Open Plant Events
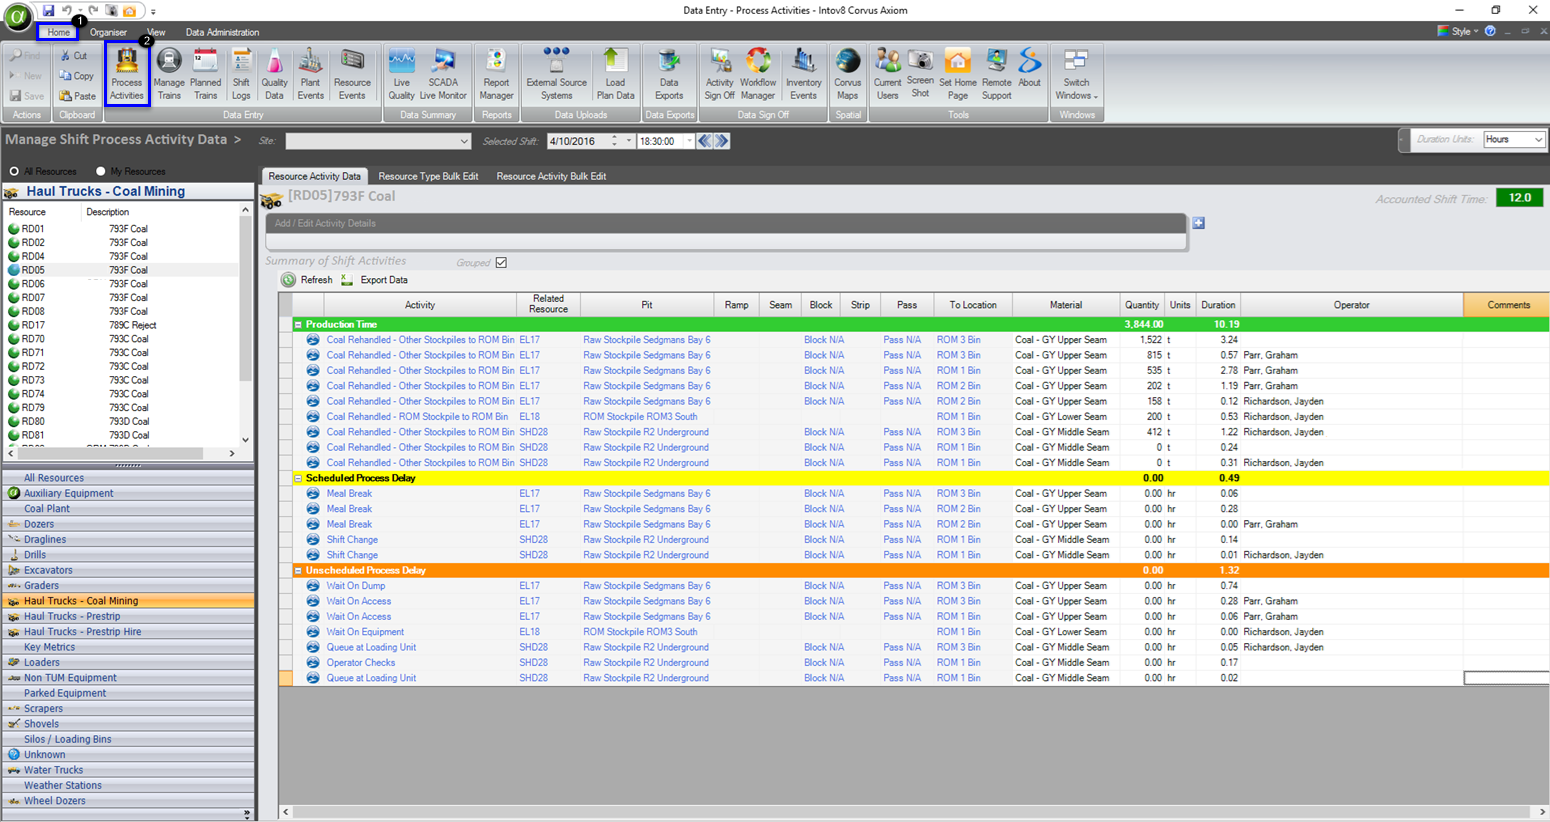 (311, 74)
